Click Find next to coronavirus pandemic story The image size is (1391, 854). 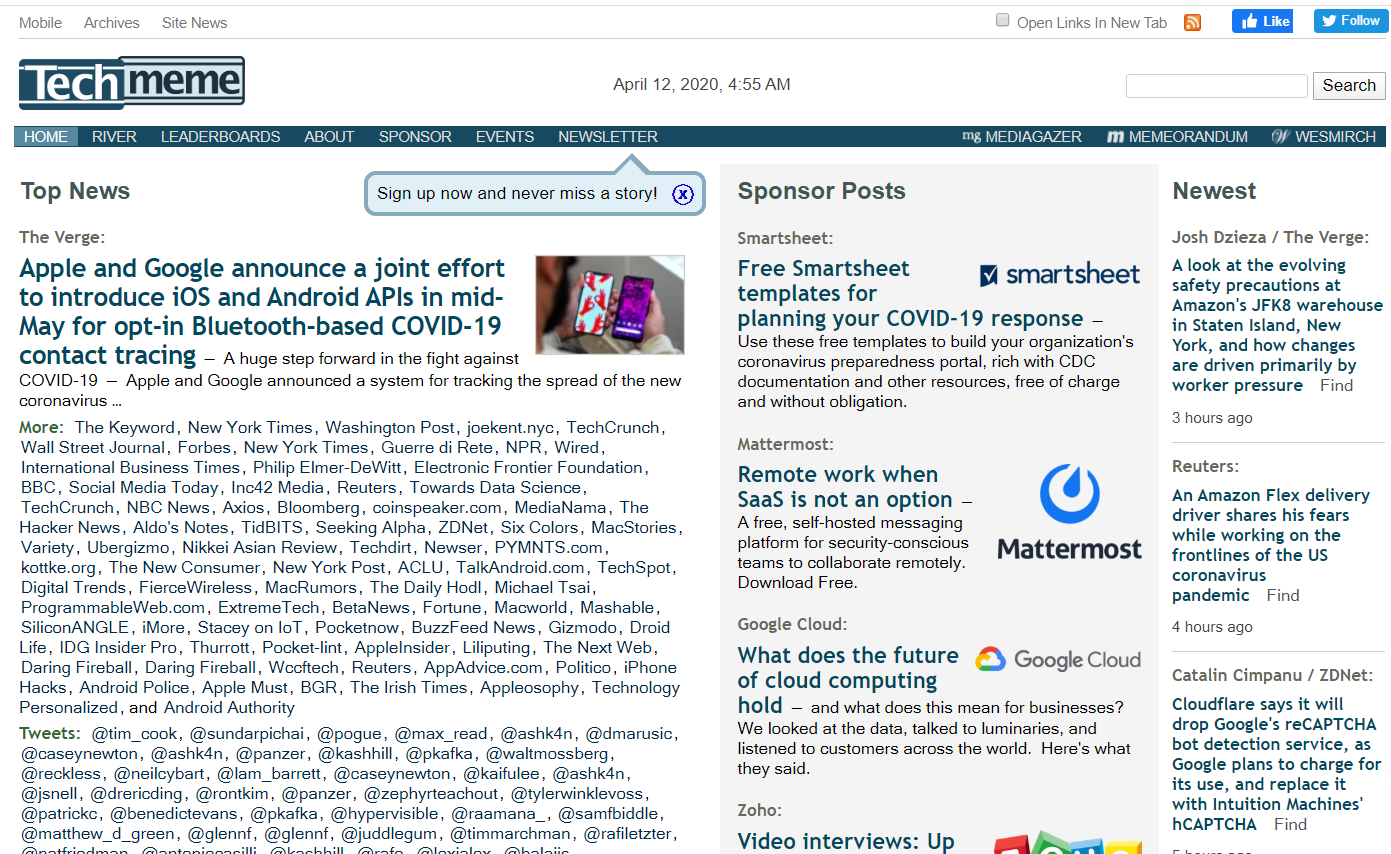(1283, 595)
